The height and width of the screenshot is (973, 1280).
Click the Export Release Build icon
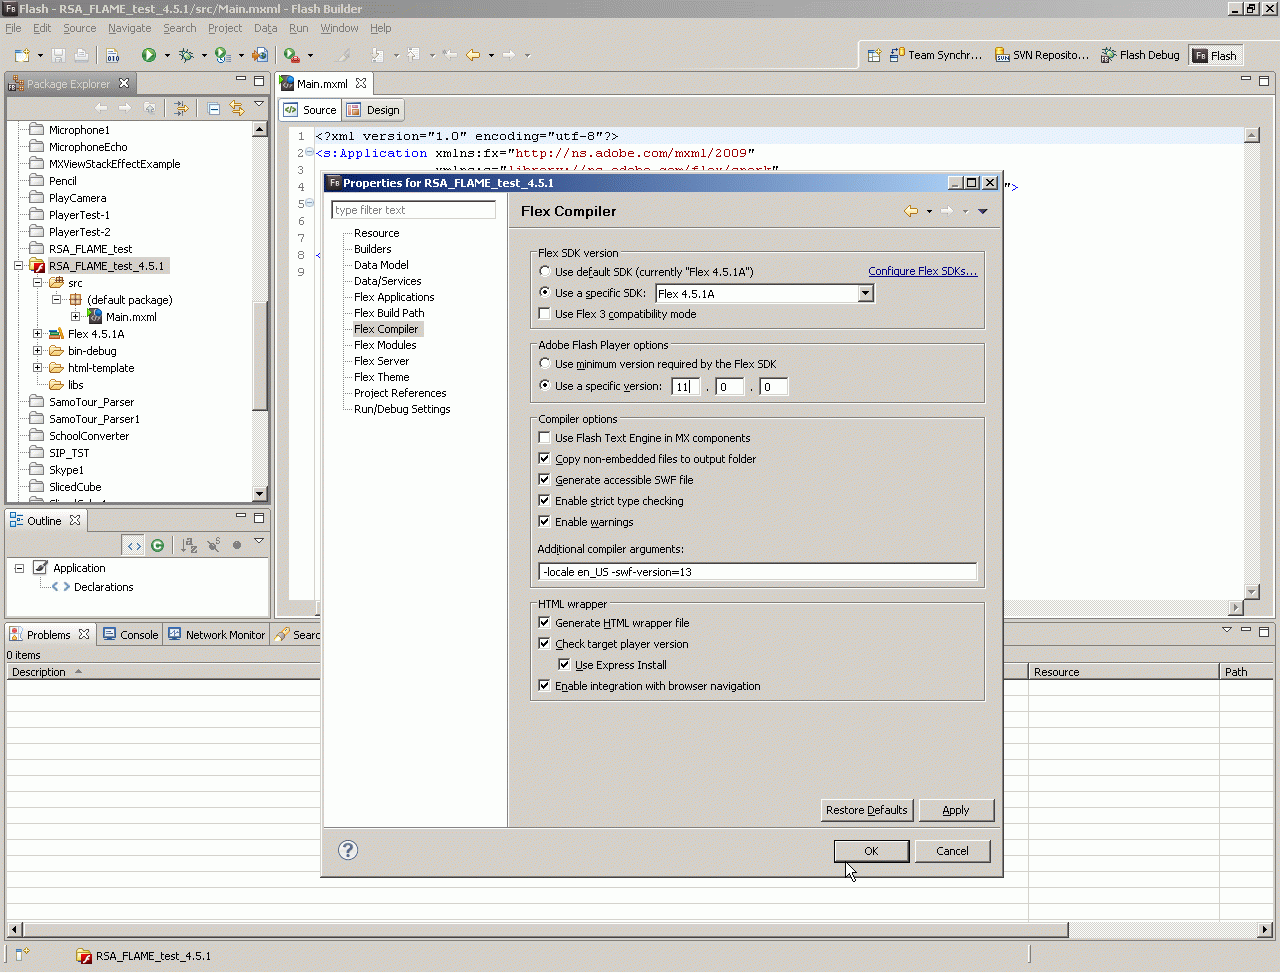[x=260, y=55]
